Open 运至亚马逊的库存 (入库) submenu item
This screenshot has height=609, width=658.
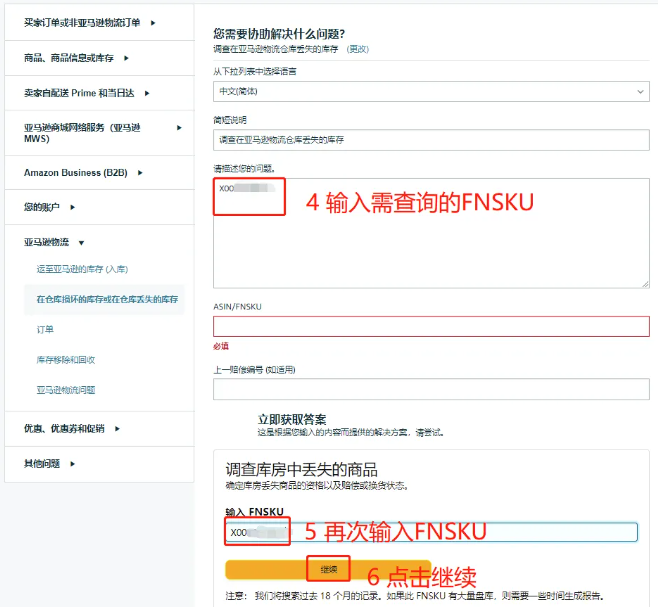point(82,269)
